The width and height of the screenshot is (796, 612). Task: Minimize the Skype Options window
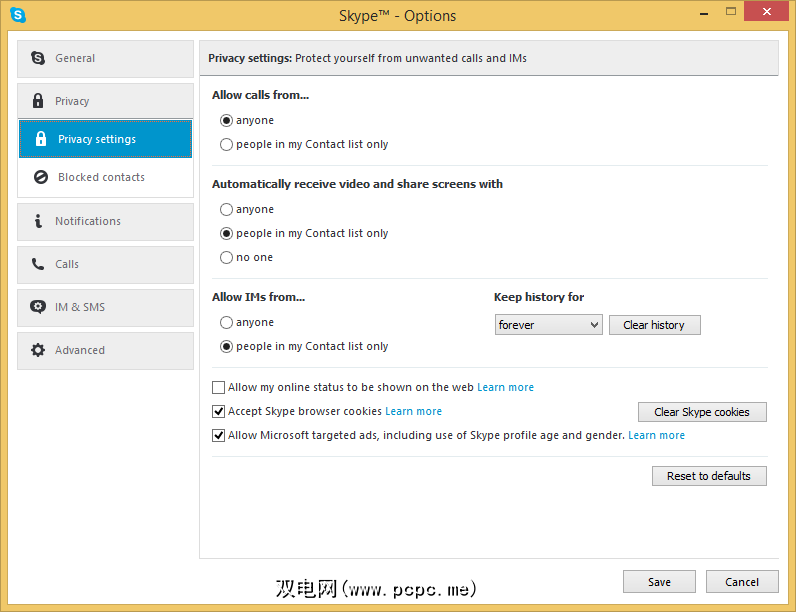click(704, 12)
